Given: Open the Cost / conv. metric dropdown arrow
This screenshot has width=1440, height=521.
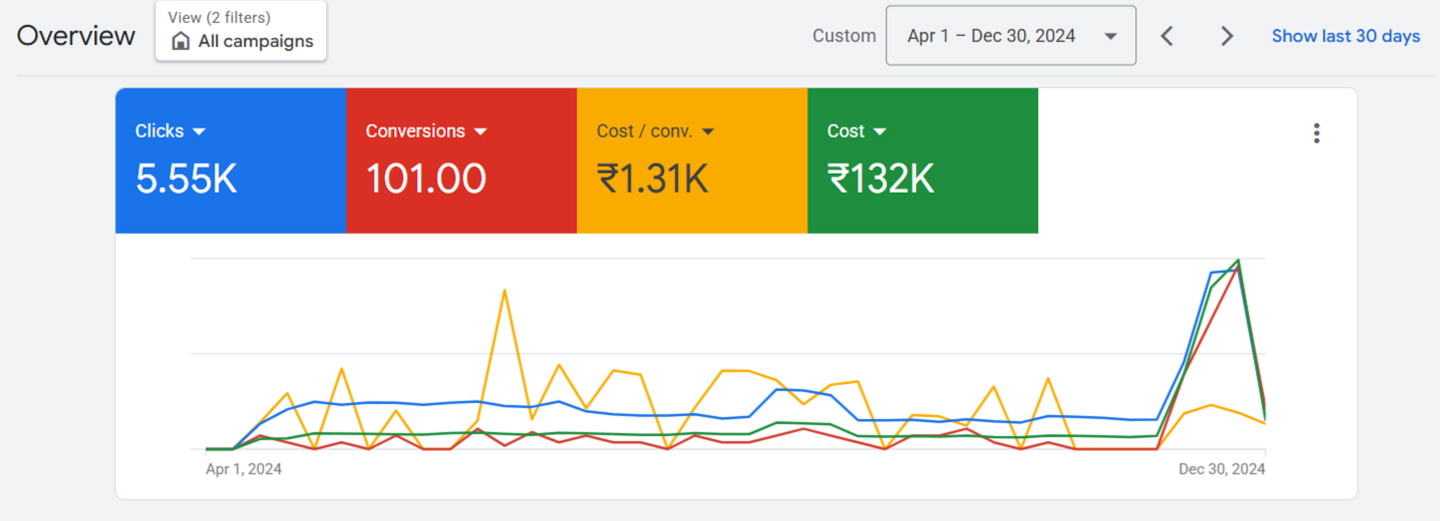Looking at the screenshot, I should [708, 132].
